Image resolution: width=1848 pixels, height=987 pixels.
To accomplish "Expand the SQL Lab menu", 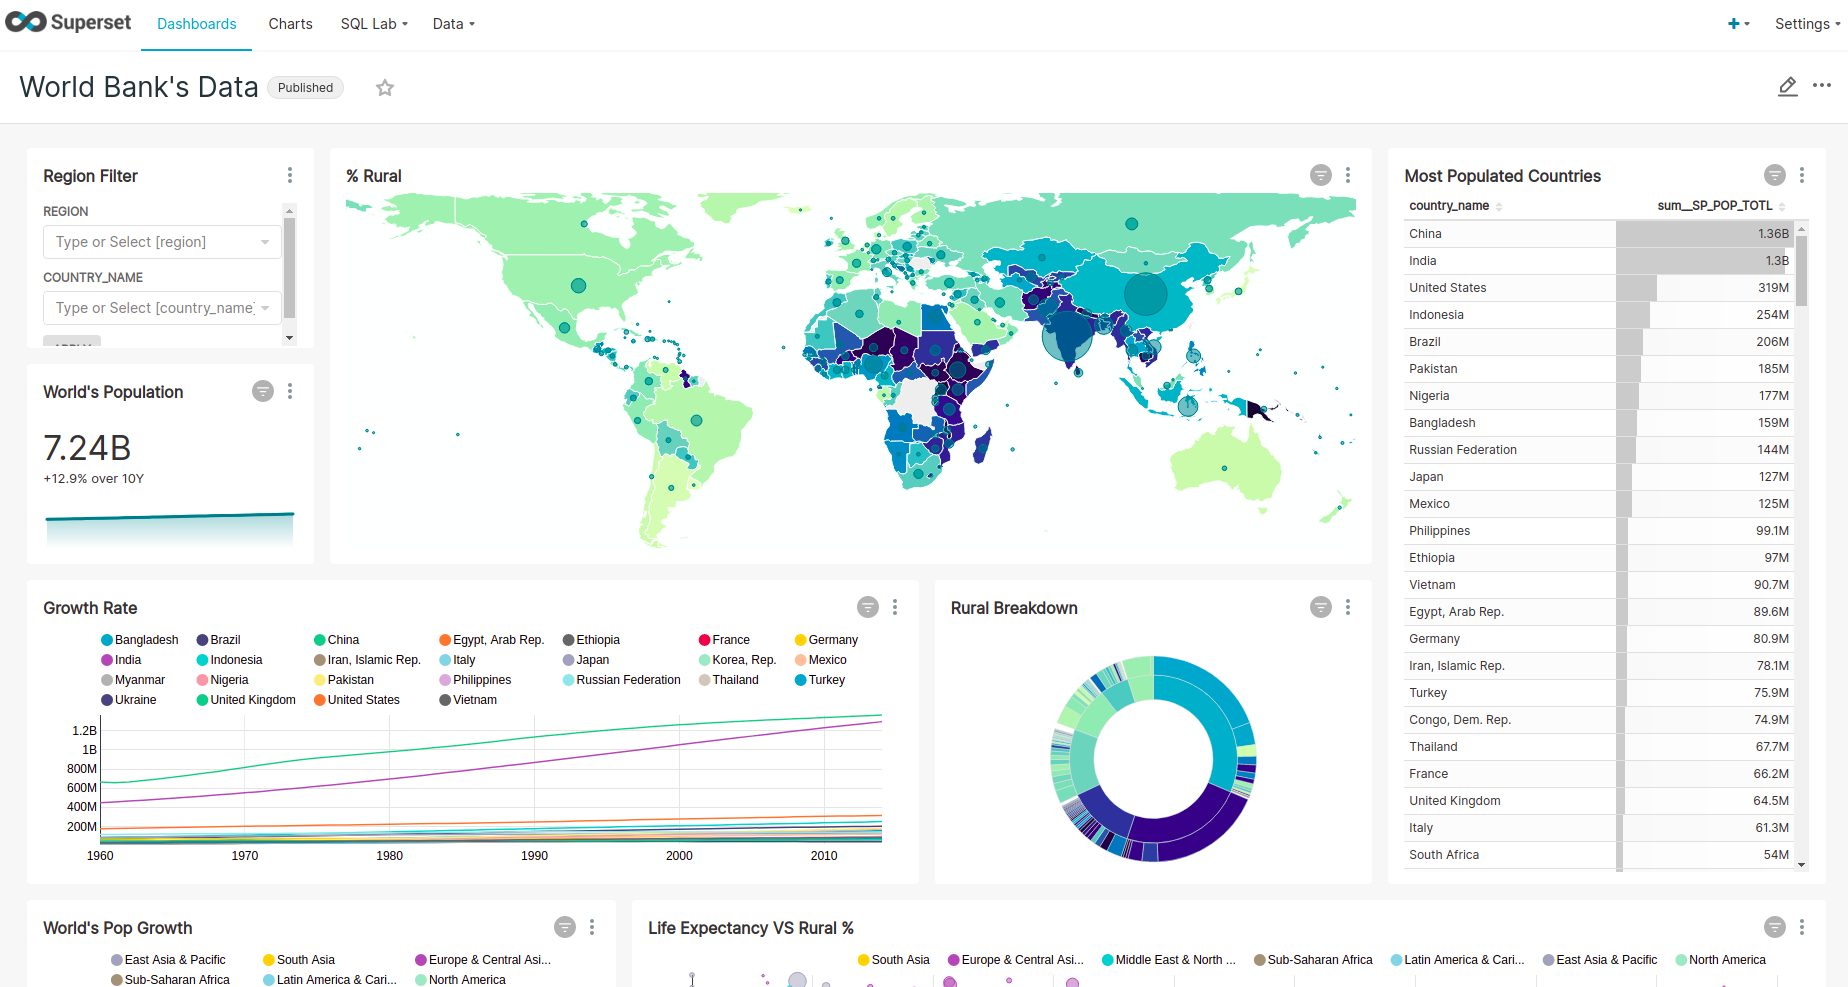I will (374, 24).
